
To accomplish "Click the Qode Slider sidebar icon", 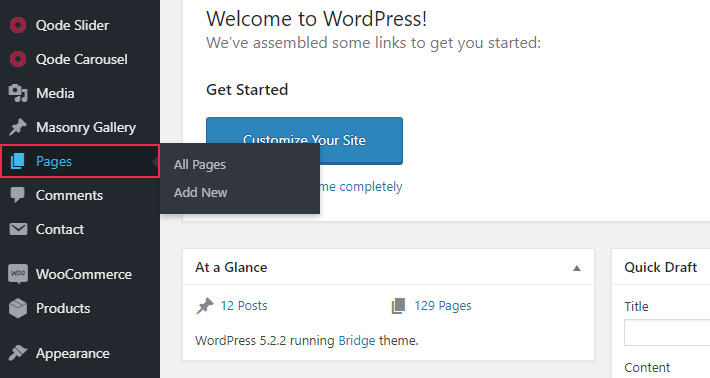I will 18,25.
